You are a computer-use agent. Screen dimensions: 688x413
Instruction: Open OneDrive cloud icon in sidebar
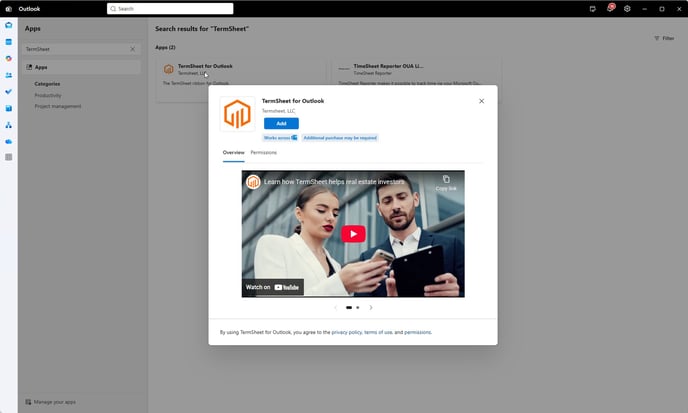click(x=8, y=141)
